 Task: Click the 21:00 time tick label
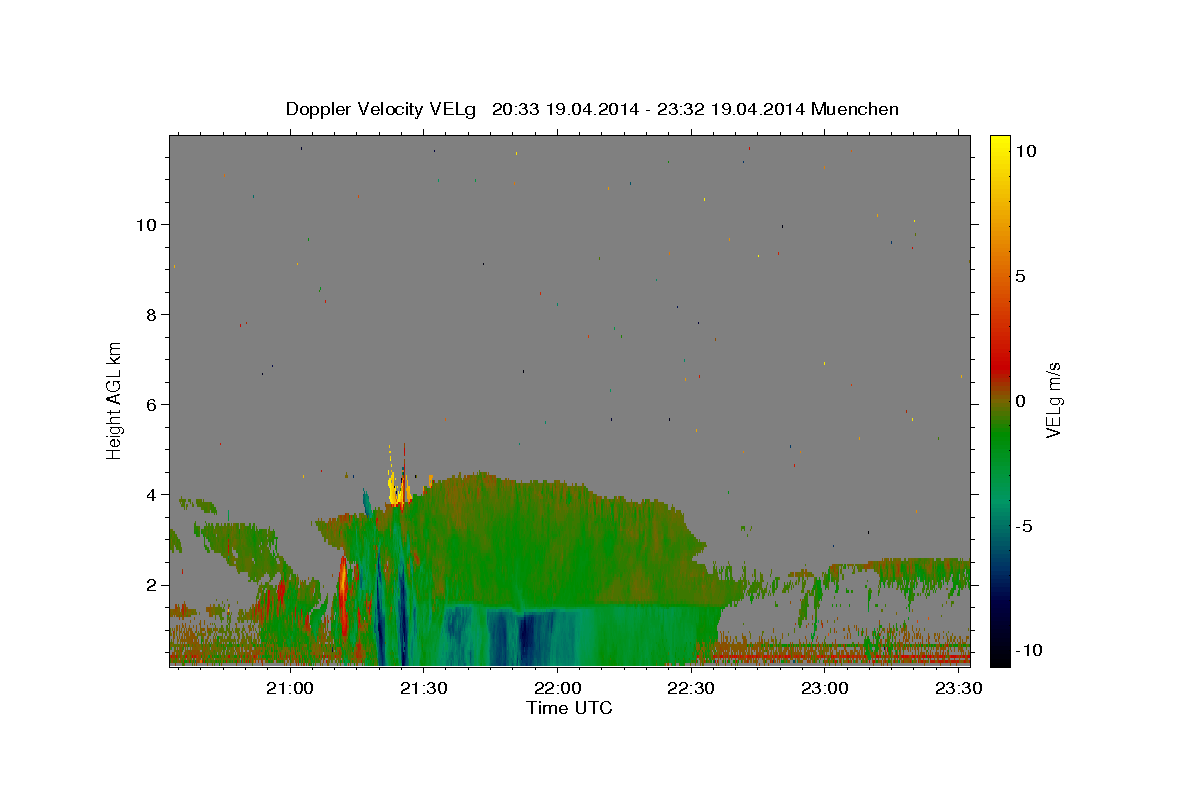[289, 689]
